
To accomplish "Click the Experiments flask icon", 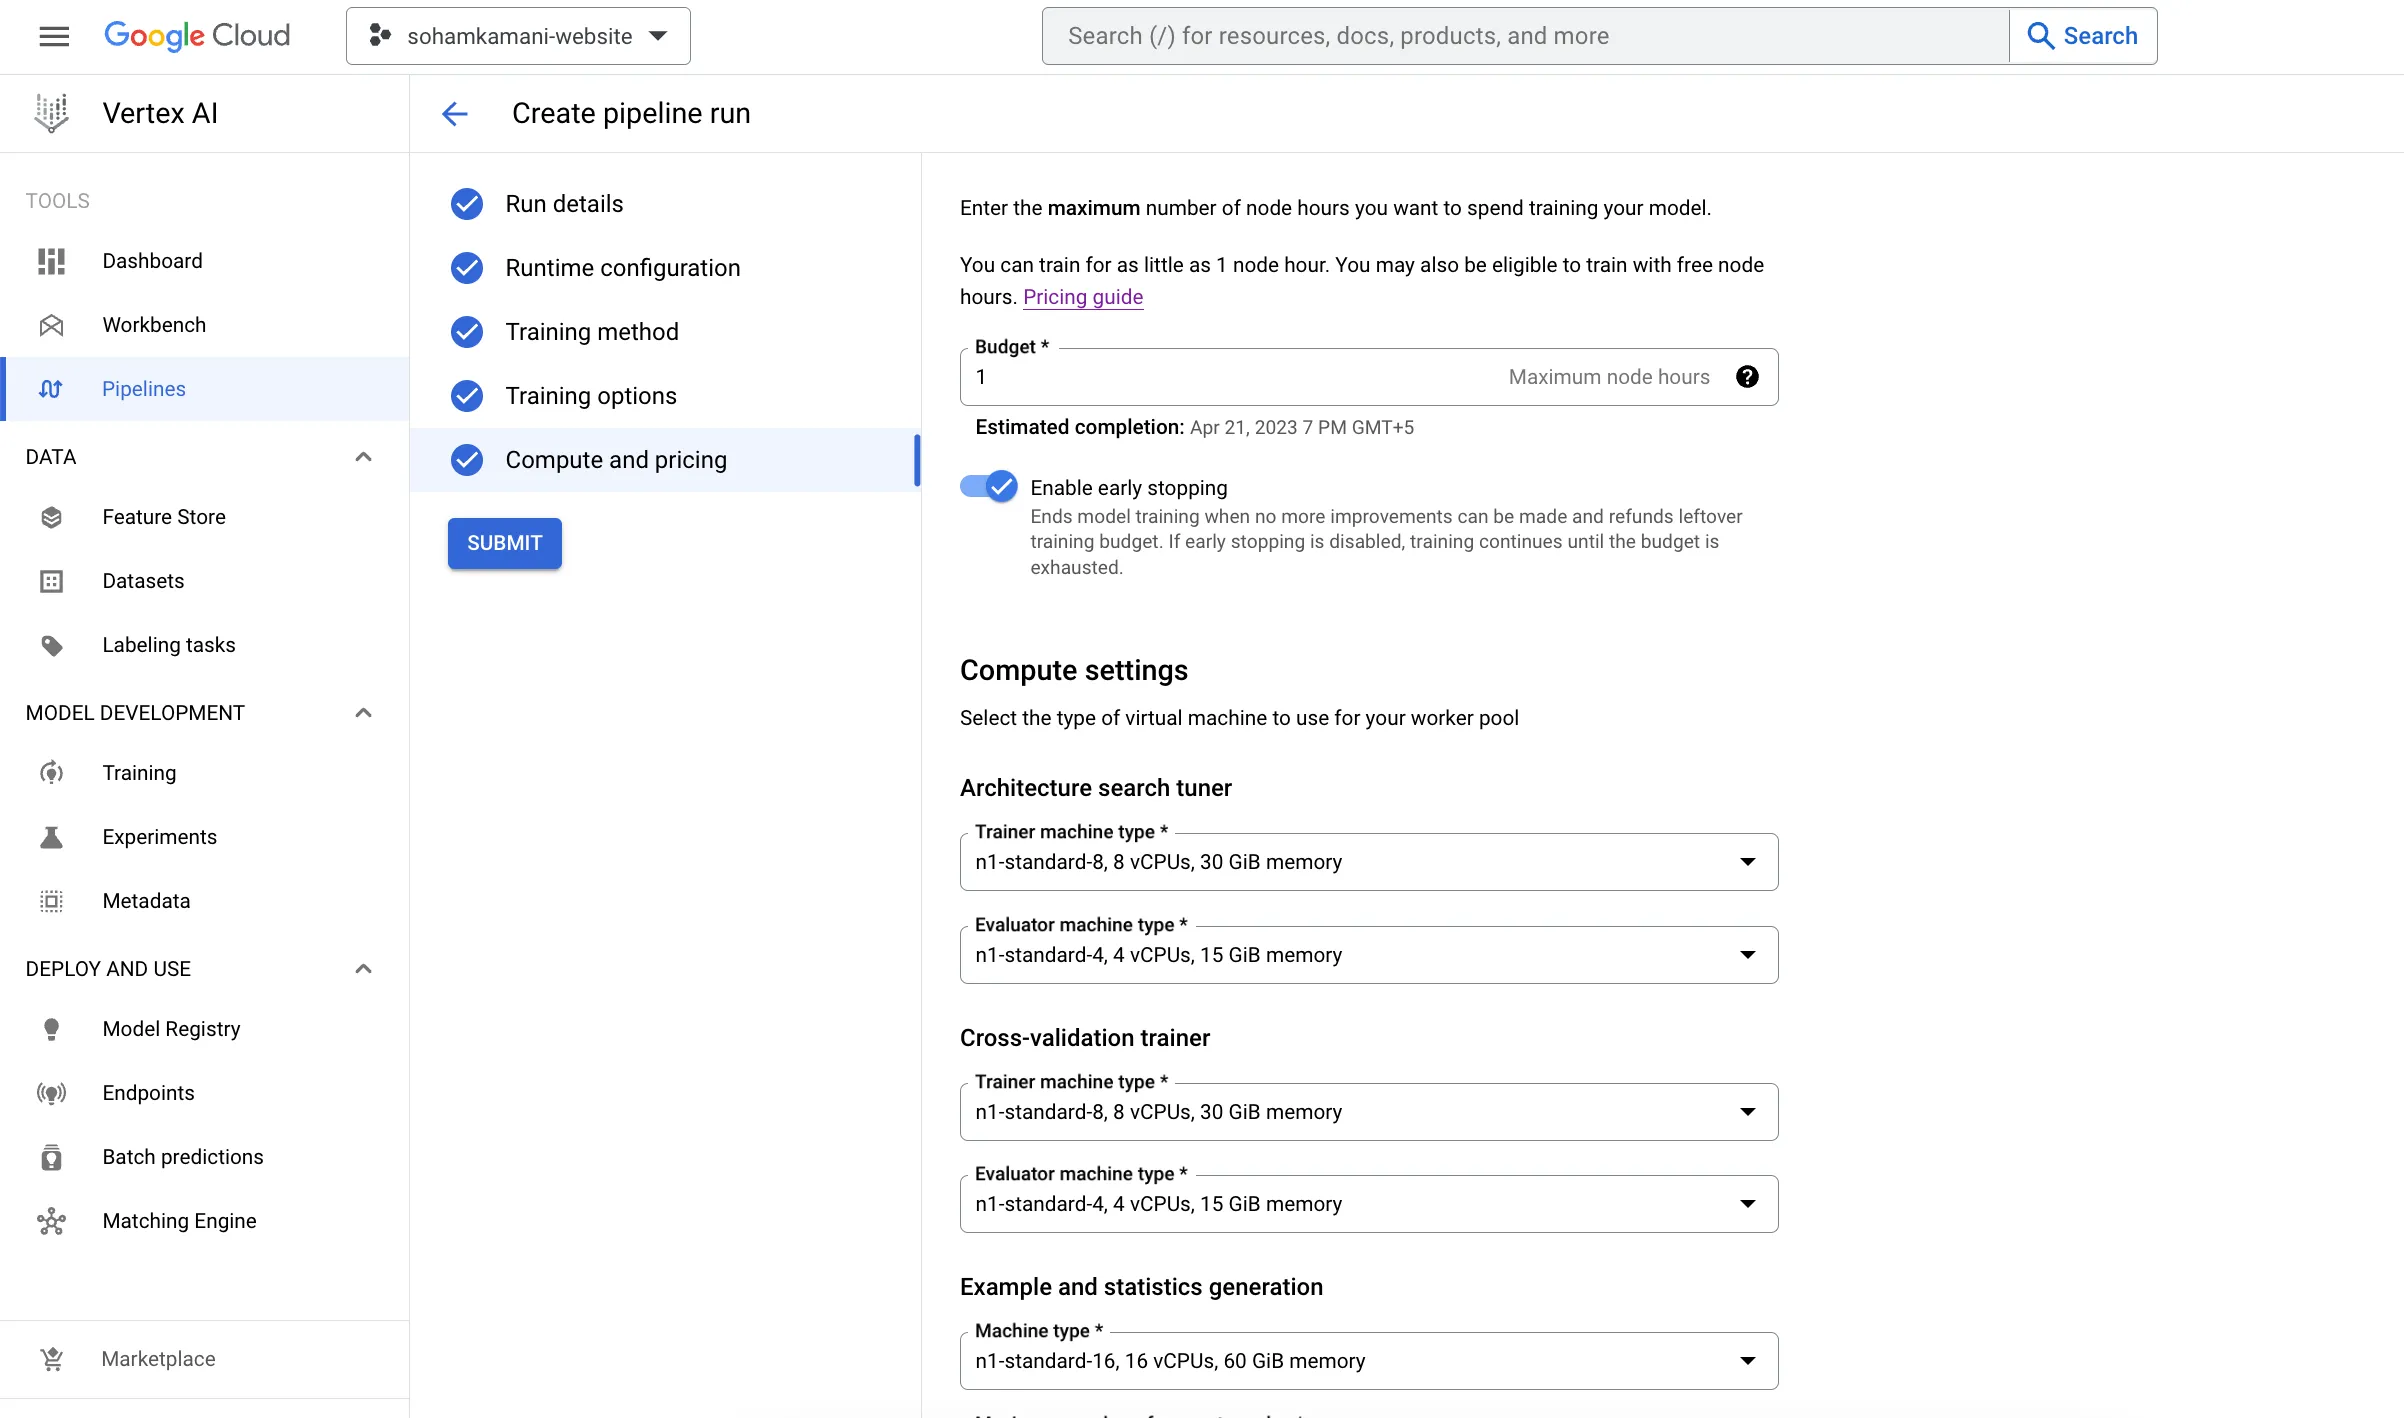I will (51, 837).
